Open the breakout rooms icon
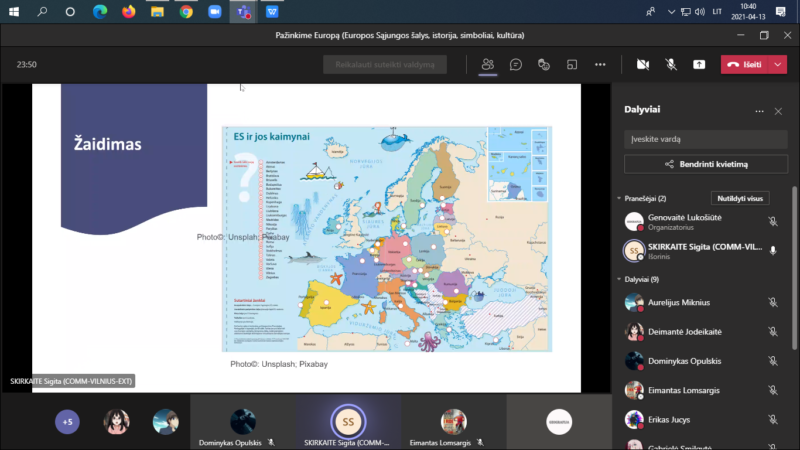 click(x=572, y=64)
